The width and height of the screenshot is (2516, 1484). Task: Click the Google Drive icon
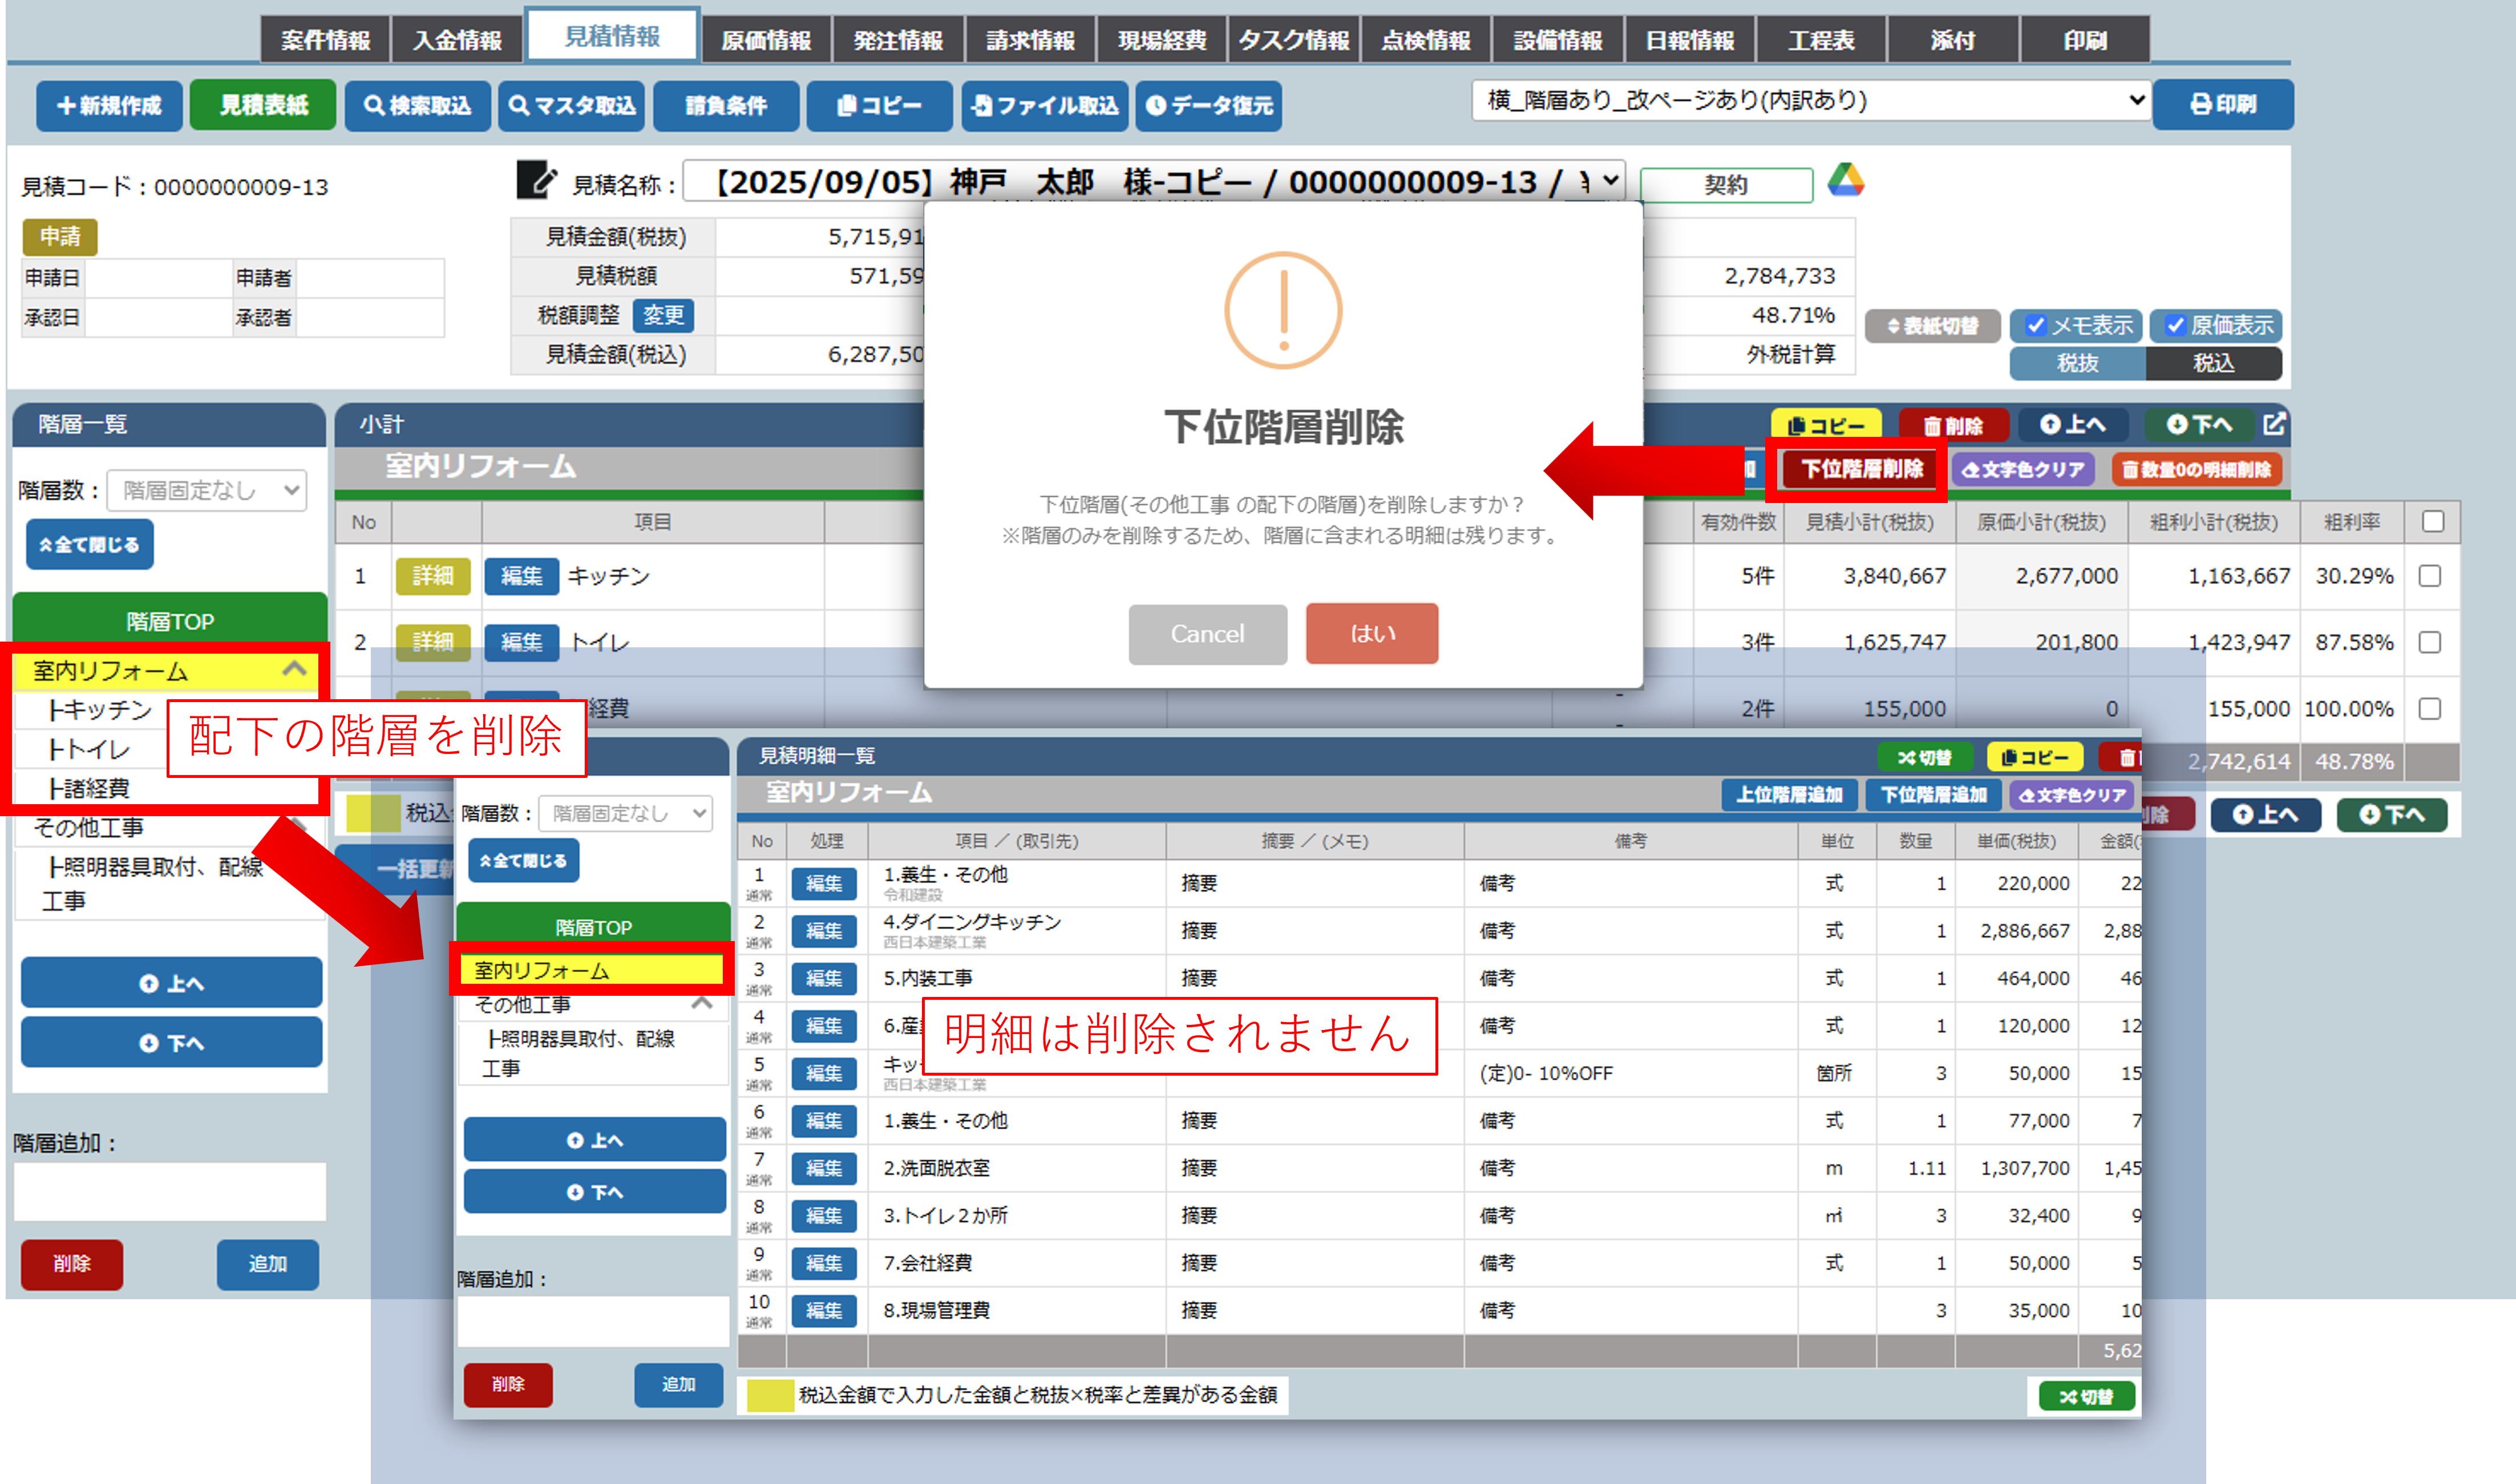click(x=1845, y=181)
